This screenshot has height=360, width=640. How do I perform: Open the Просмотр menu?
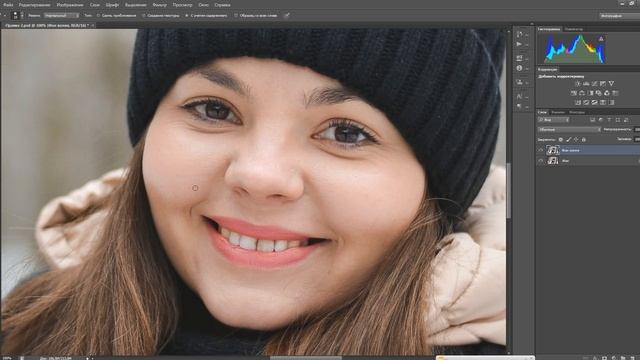pos(182,5)
